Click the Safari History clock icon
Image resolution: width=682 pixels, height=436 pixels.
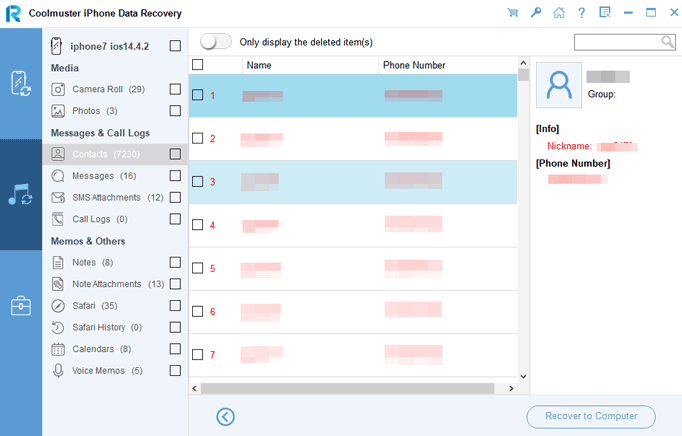click(58, 327)
